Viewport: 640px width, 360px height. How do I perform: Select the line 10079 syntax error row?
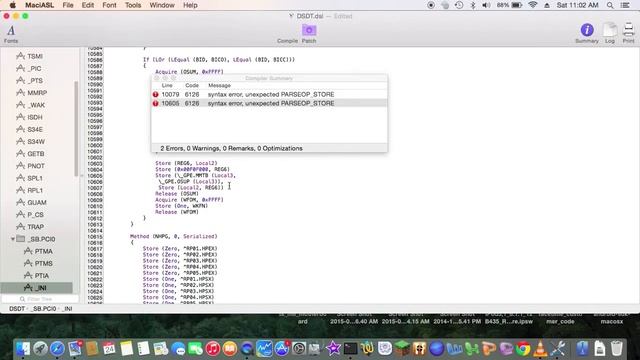point(269,94)
